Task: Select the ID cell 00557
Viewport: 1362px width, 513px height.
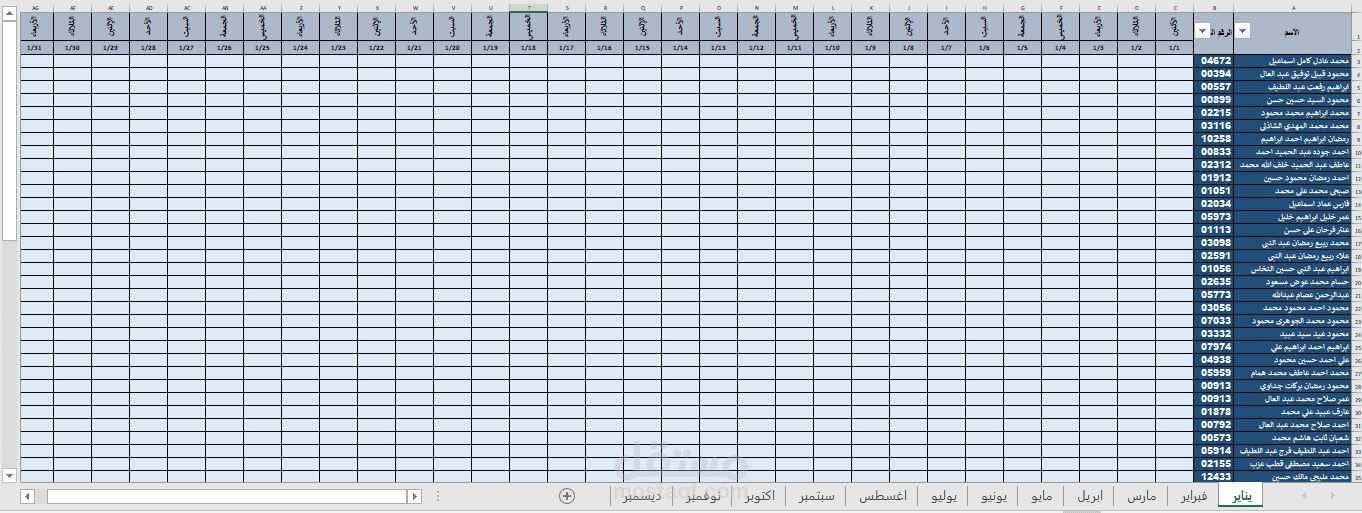Action: 1214,87
